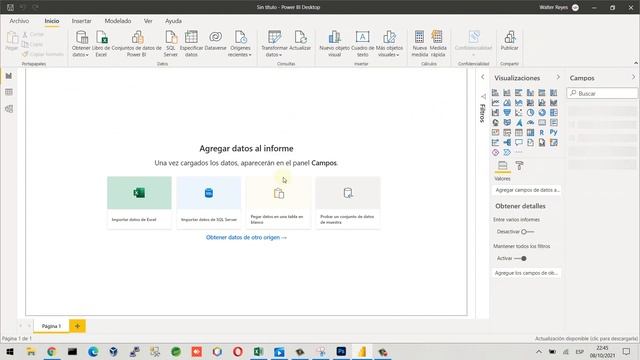This screenshot has height=360, width=640.
Task: Click the Buscar field in Campos
Action: coord(602,93)
